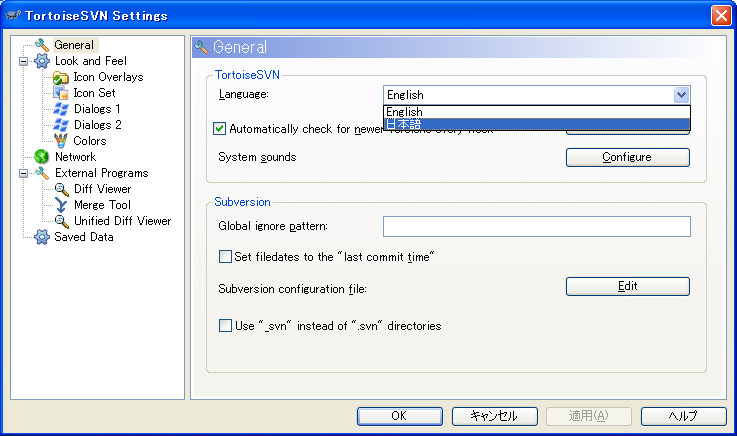Viewport: 737px width, 436px height.
Task: Click the Network globe icon
Action: click(42, 157)
